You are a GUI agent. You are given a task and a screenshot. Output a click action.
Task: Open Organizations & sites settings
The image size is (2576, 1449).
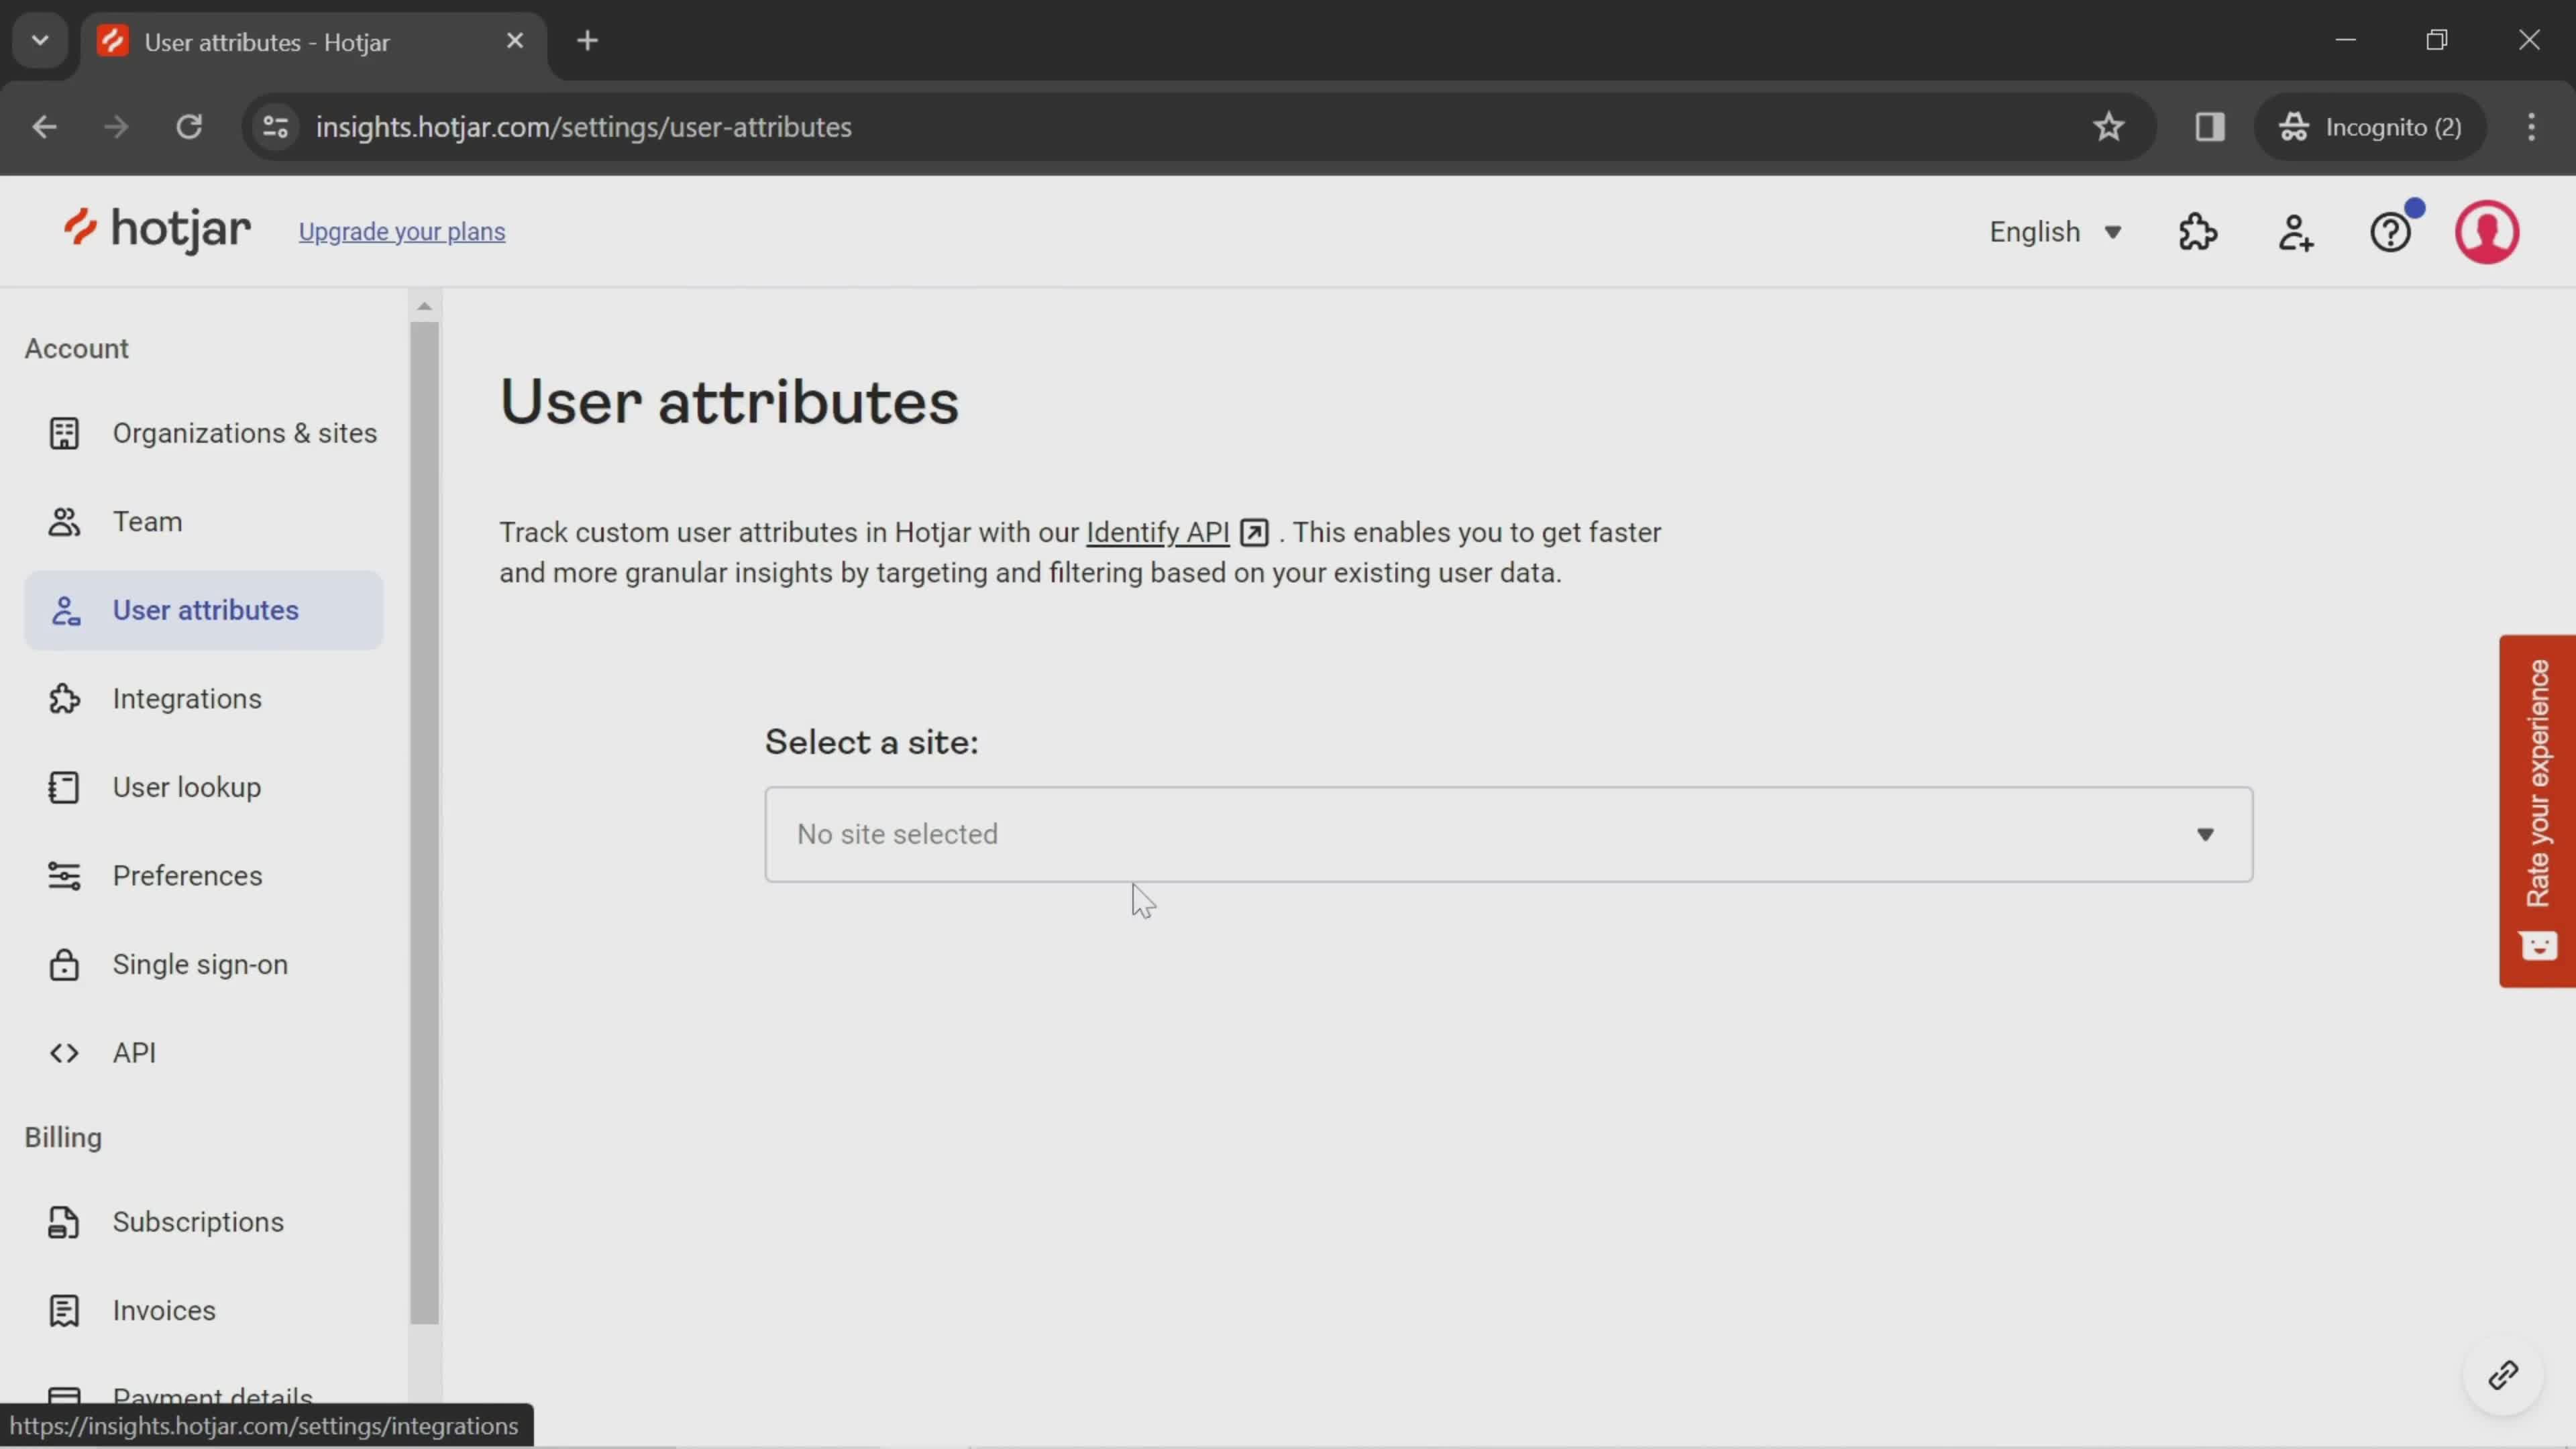(244, 432)
